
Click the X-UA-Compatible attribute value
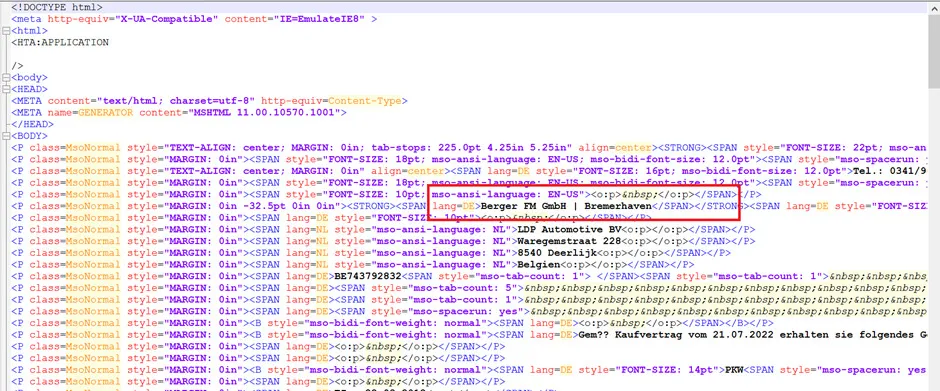[167, 19]
